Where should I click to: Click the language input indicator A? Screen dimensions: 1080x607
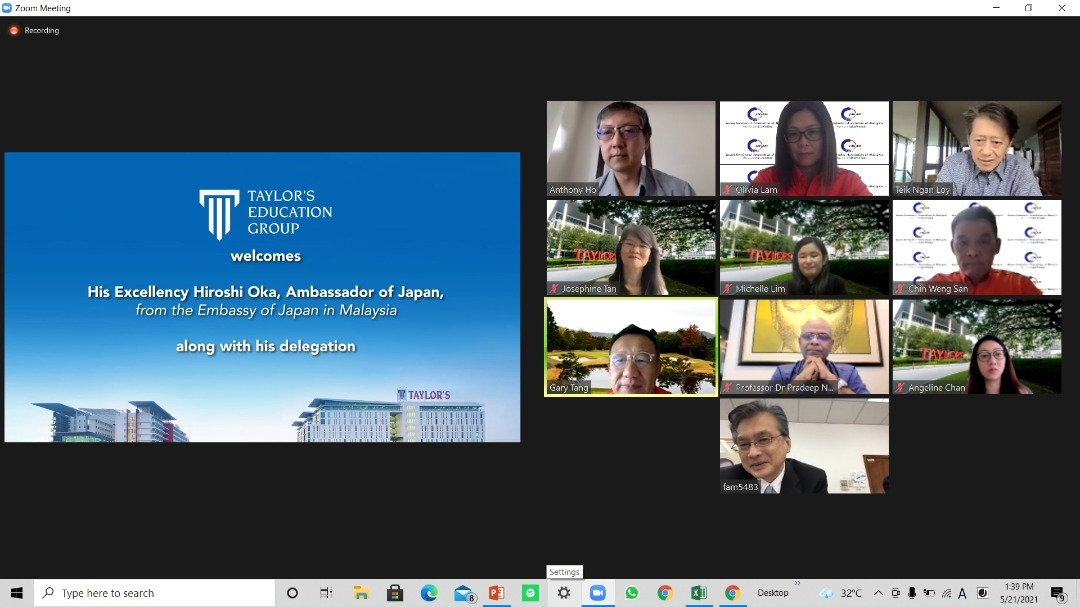point(962,593)
